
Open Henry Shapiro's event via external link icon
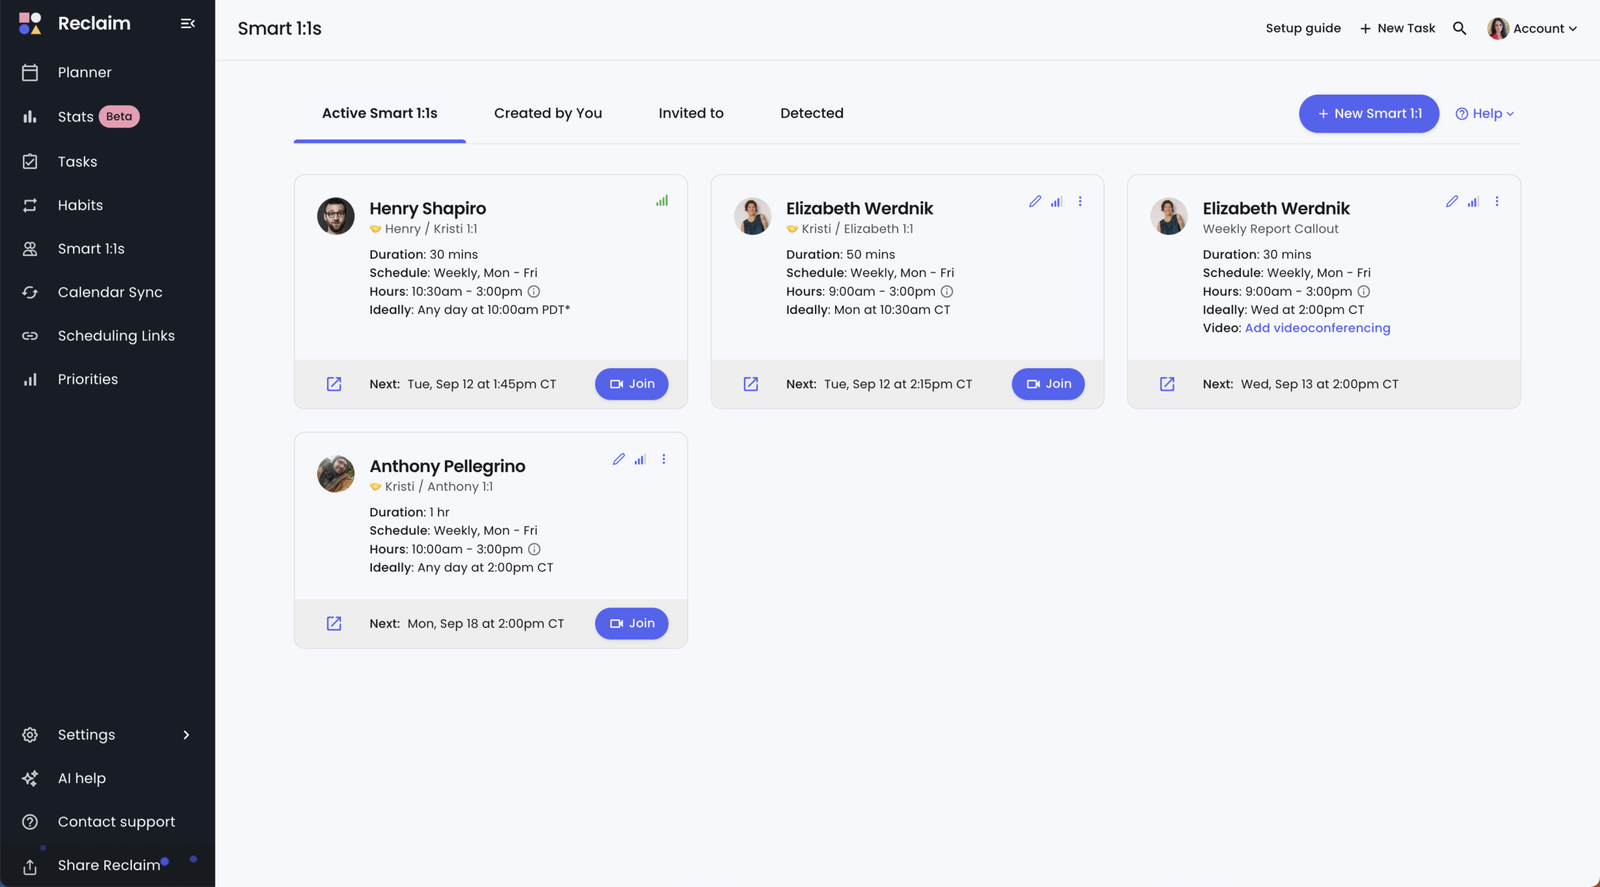pyautogui.click(x=334, y=384)
